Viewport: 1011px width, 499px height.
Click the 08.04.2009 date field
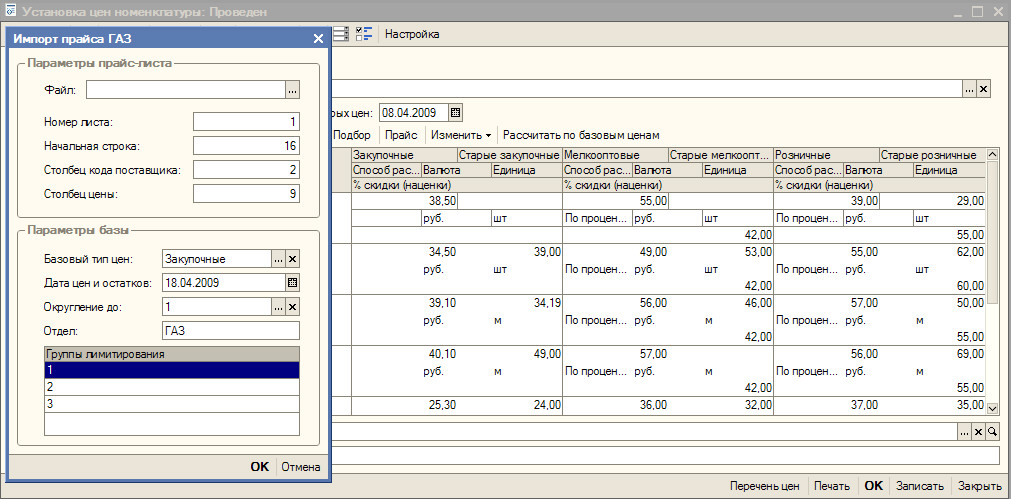414,113
